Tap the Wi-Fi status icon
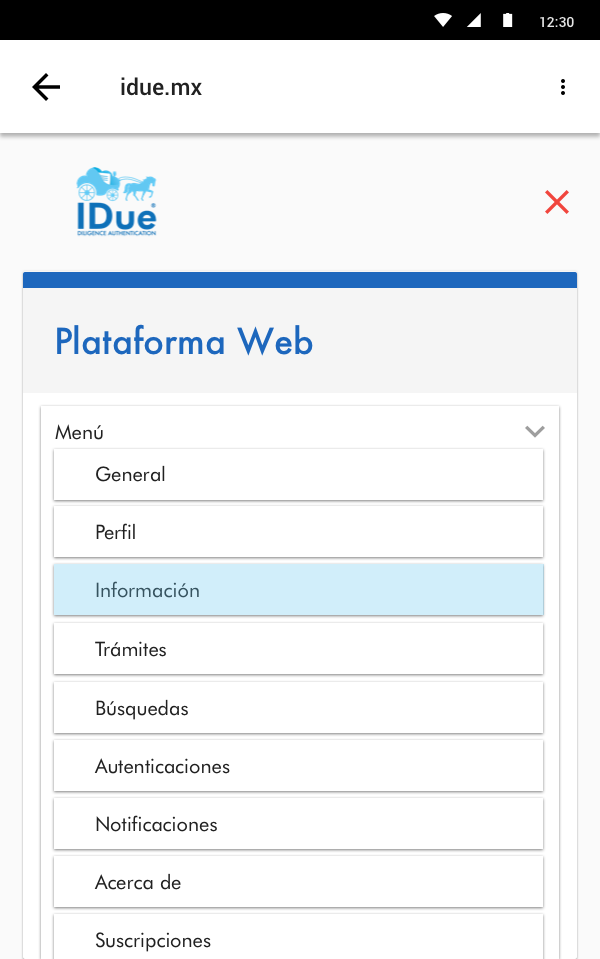The image size is (600, 959). pos(443,20)
